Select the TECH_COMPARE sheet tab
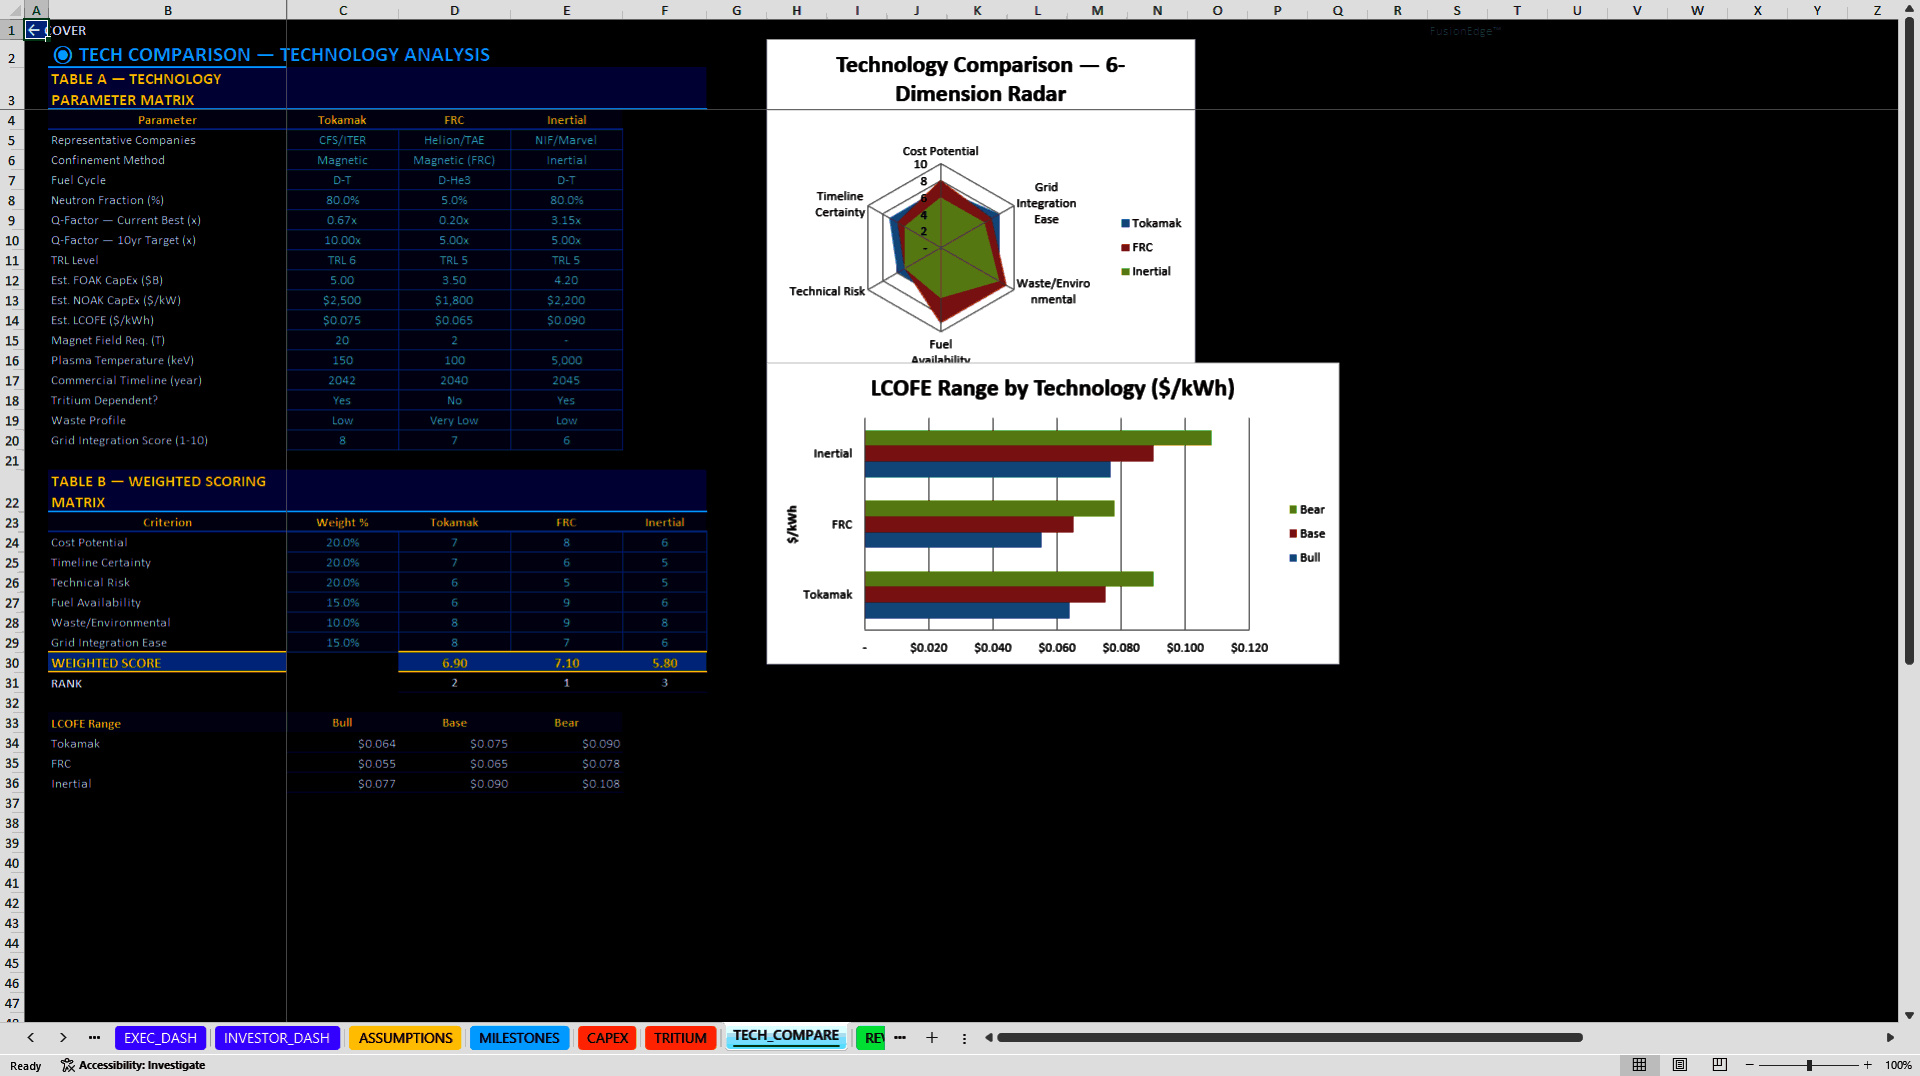 (x=786, y=1036)
